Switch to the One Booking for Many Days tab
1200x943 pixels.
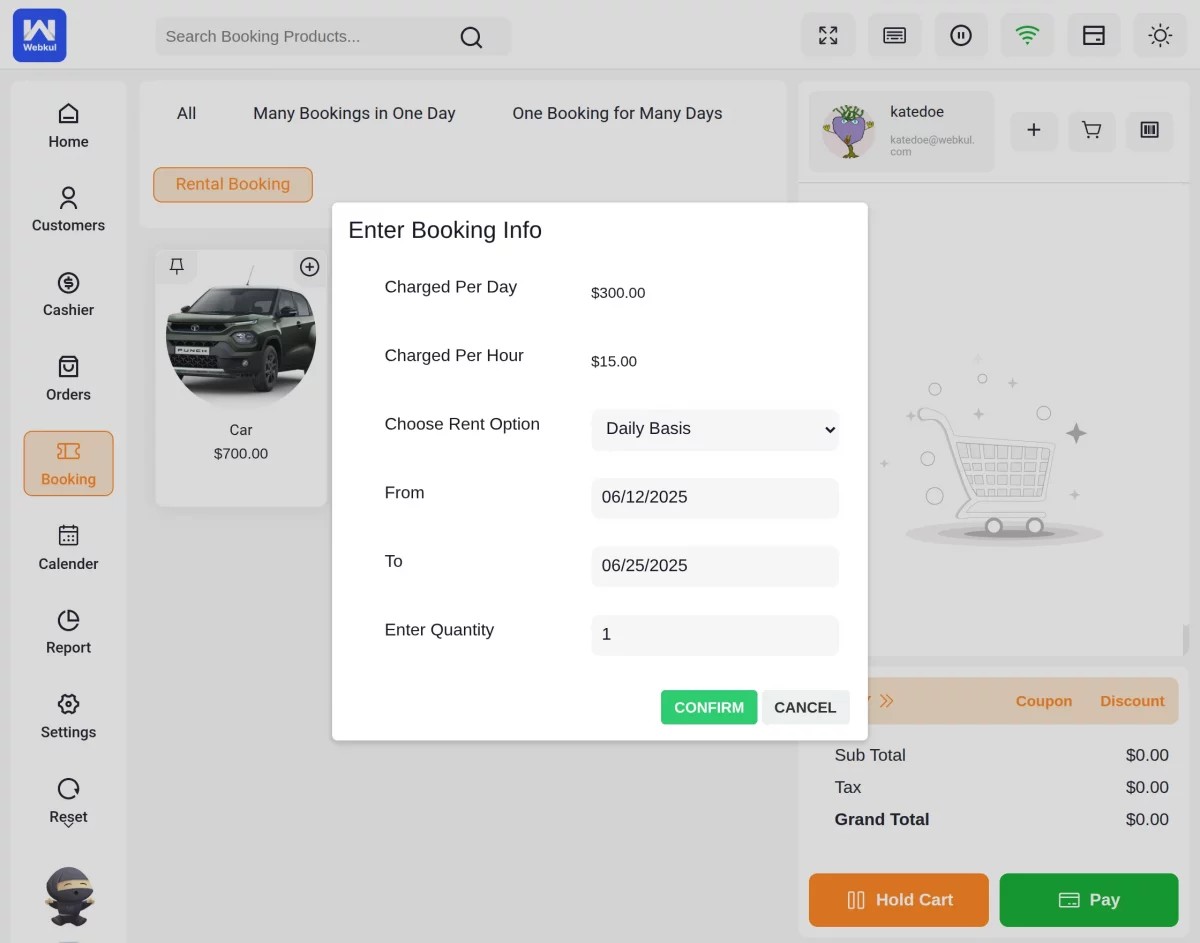pyautogui.click(x=617, y=113)
